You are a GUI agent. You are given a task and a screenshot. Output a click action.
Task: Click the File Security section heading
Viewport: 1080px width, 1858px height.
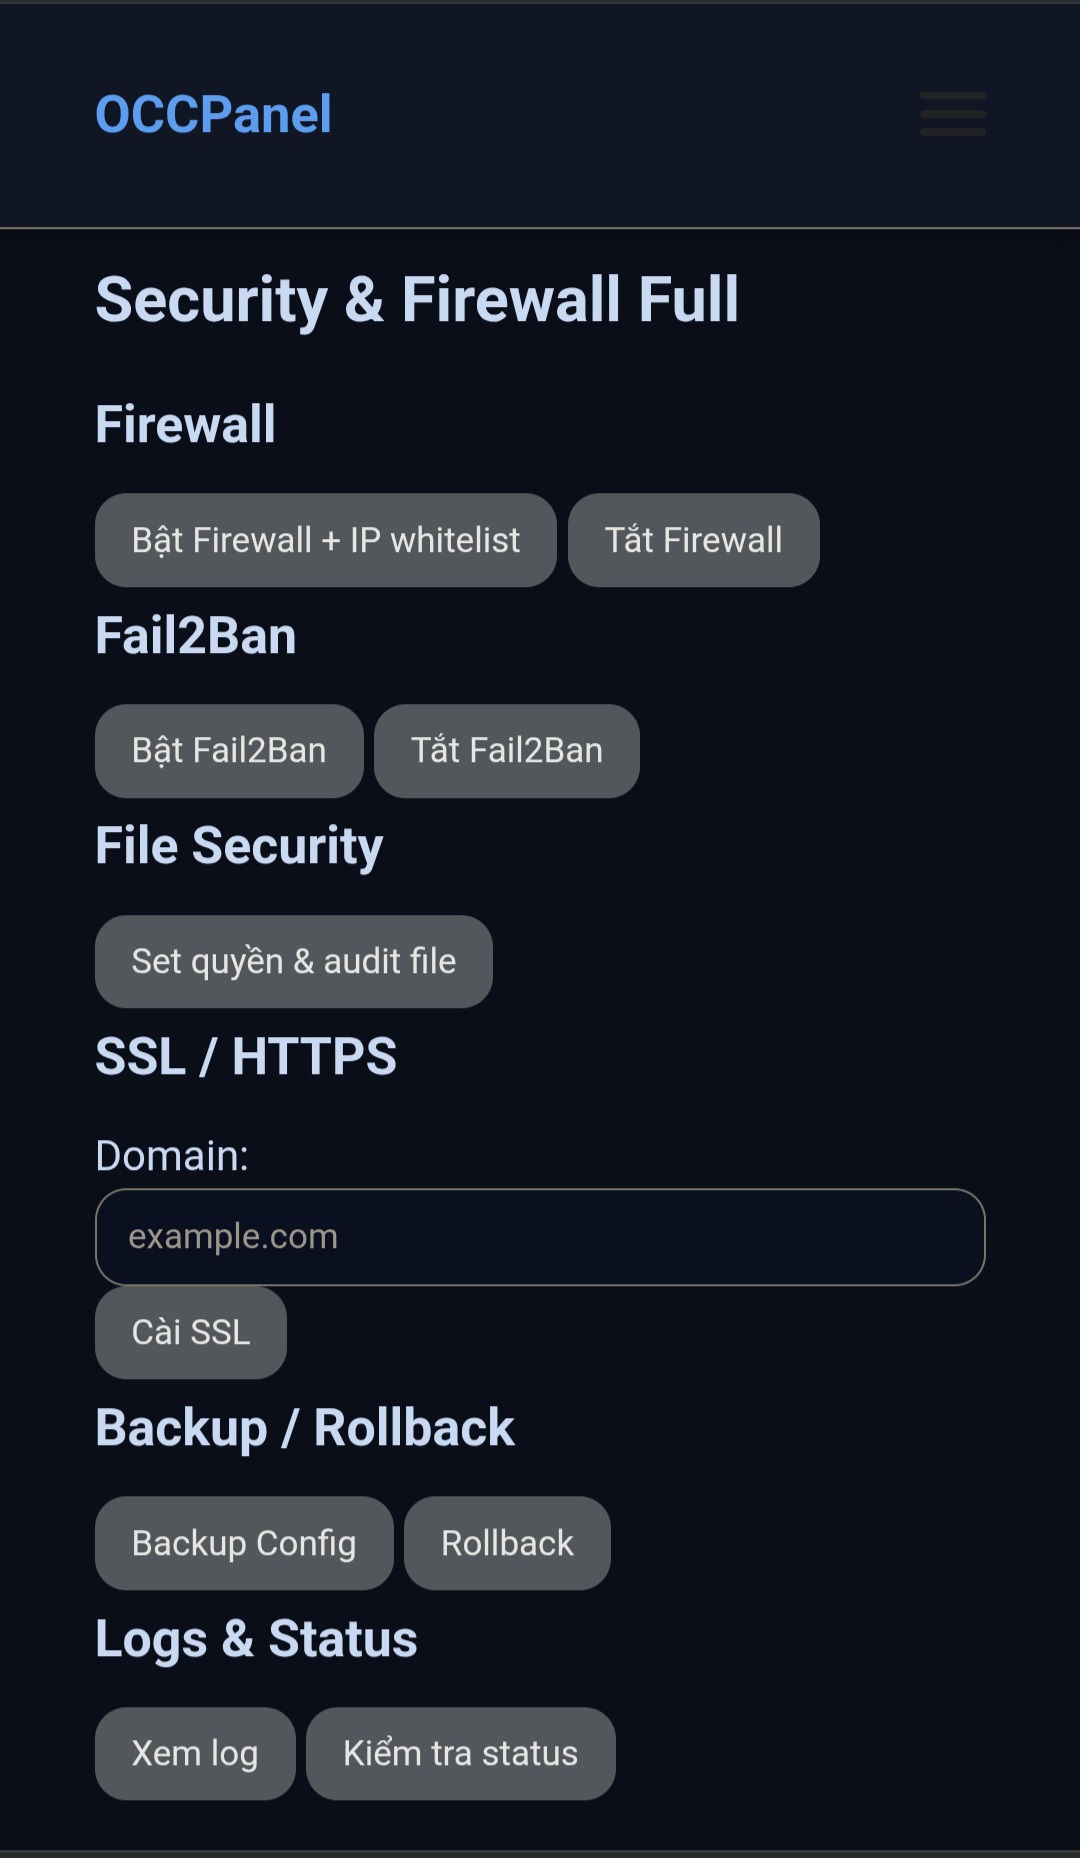pos(239,846)
